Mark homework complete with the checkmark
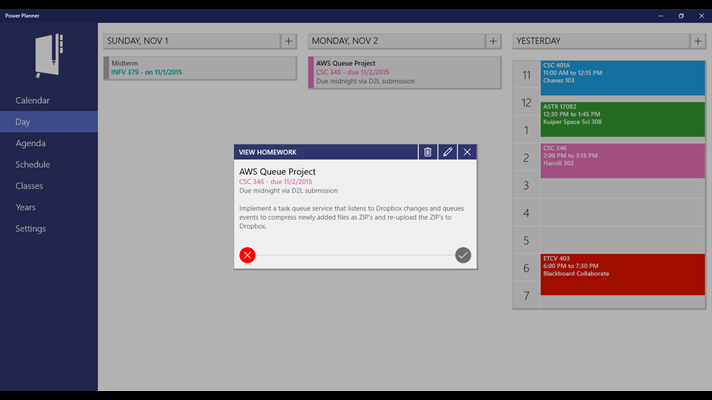 click(x=463, y=255)
